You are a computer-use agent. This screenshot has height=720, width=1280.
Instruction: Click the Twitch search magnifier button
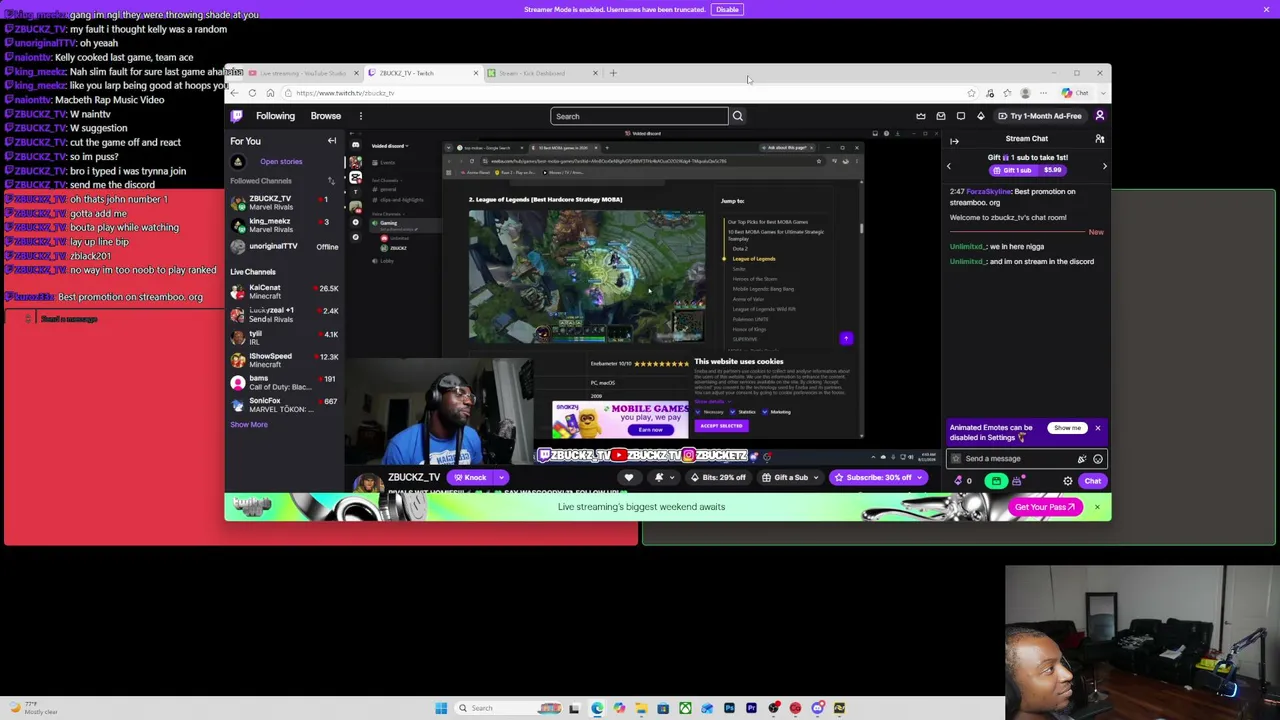pos(738,116)
